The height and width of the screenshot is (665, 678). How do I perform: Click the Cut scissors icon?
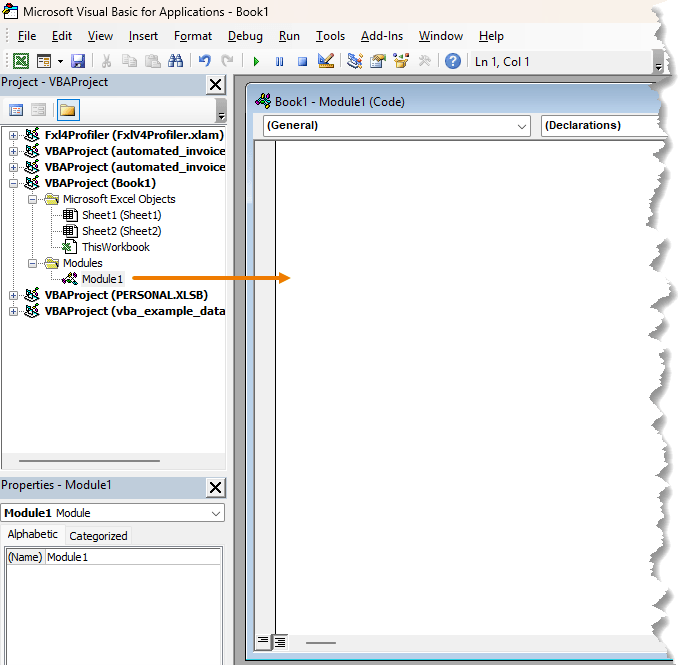pos(106,61)
